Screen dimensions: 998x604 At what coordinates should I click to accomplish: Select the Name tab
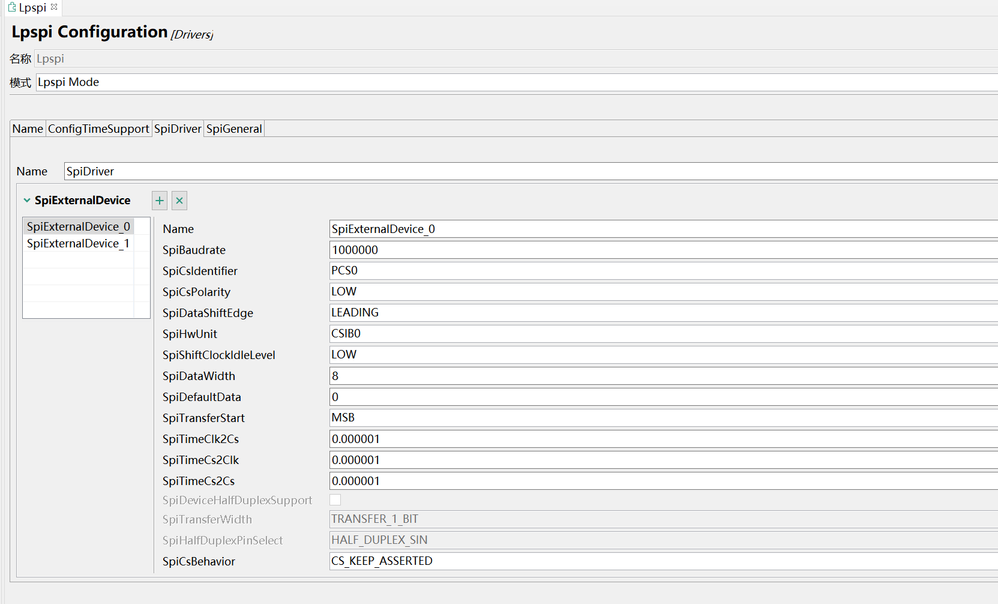(28, 129)
